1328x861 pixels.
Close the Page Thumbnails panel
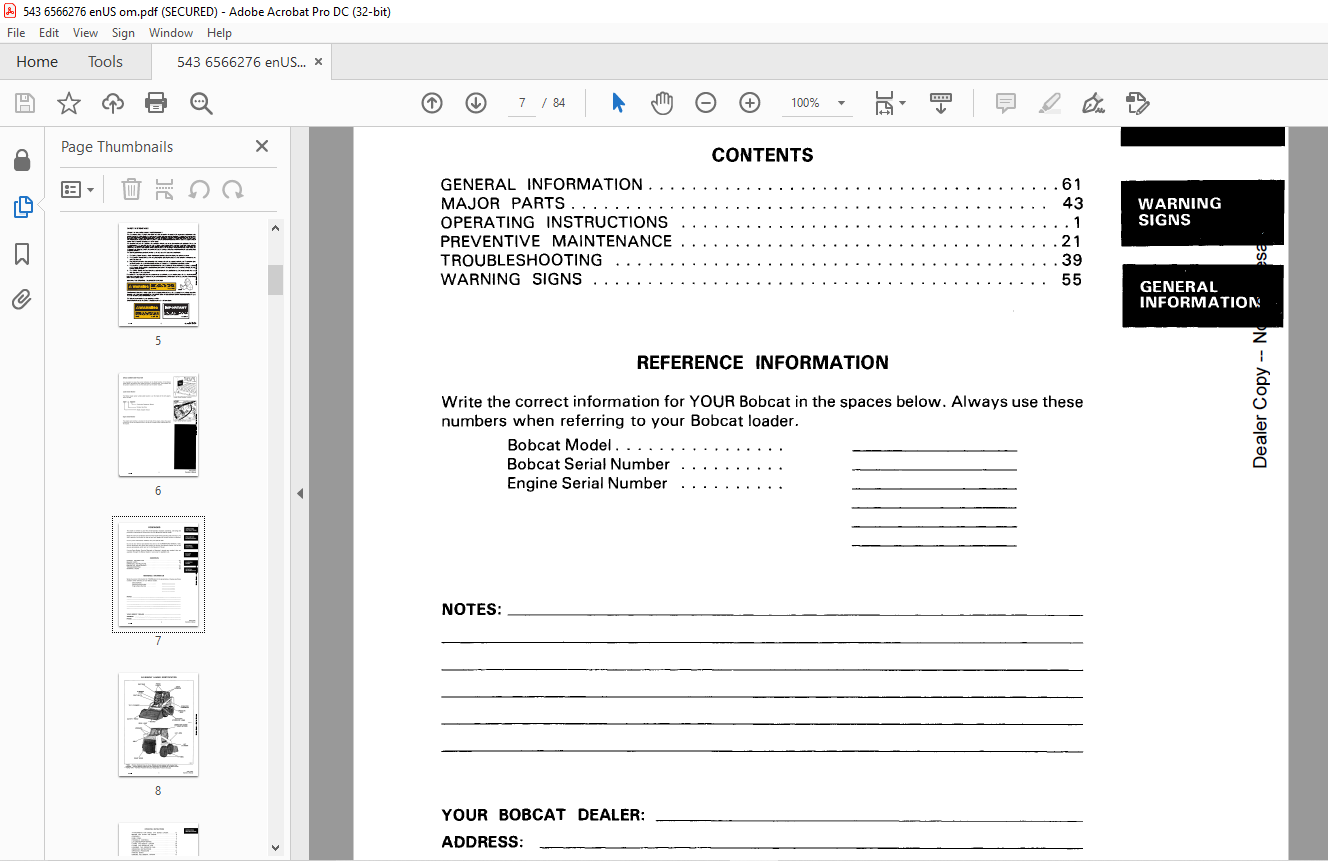[262, 146]
